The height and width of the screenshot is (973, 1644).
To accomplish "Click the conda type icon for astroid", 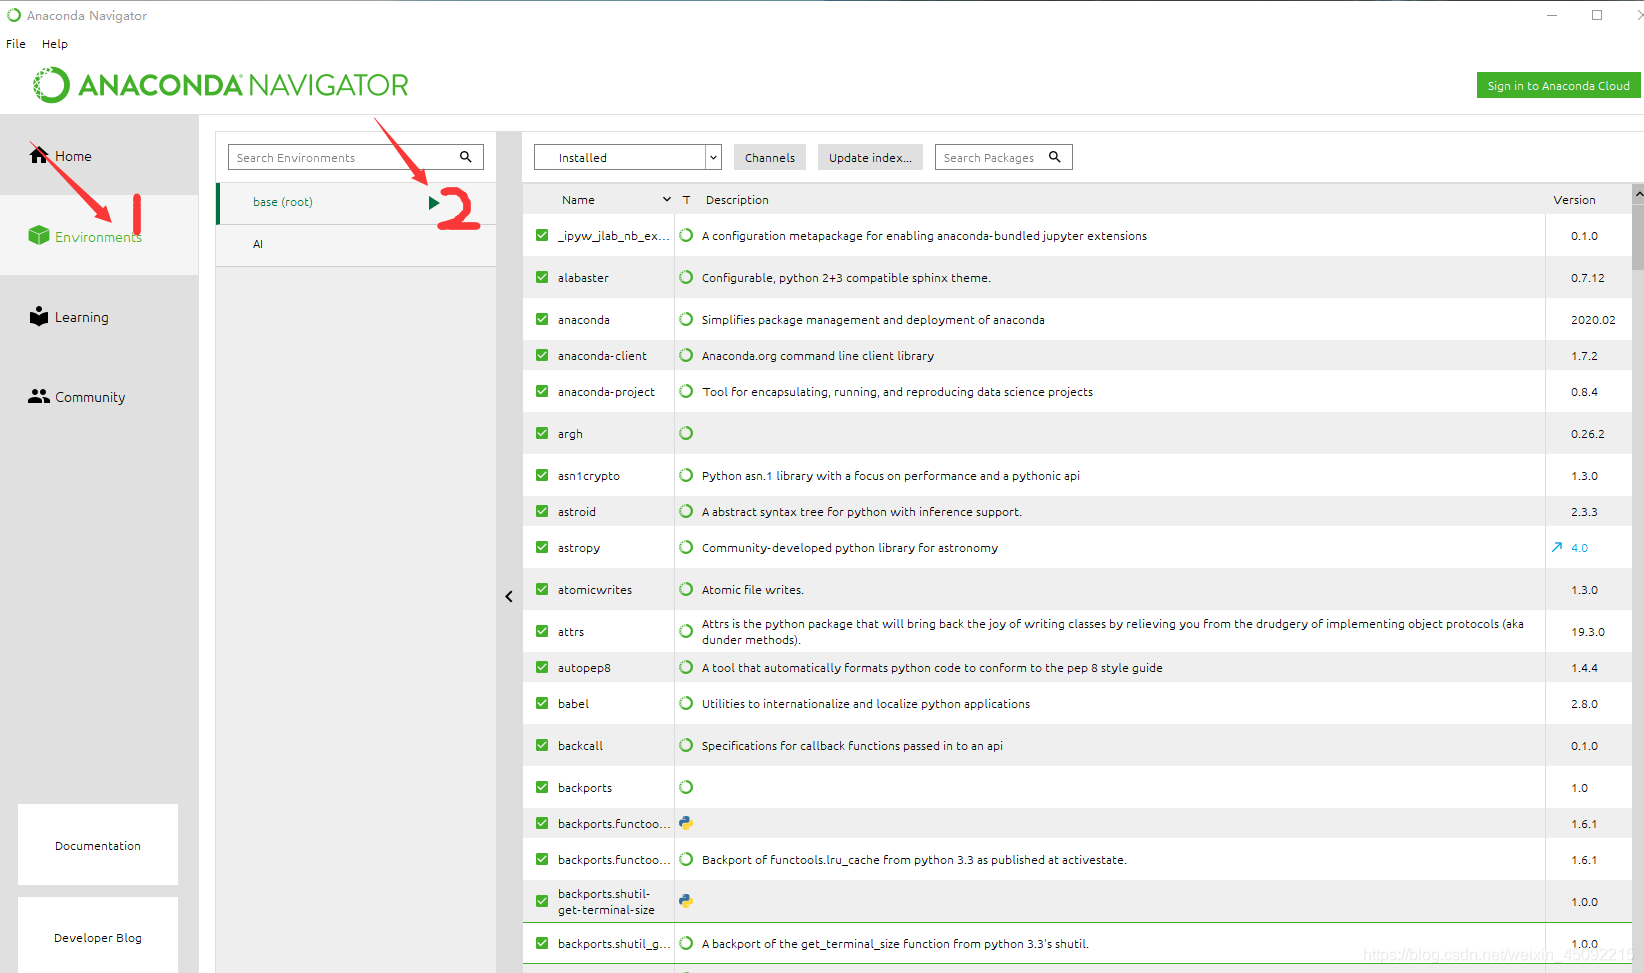I will (686, 511).
